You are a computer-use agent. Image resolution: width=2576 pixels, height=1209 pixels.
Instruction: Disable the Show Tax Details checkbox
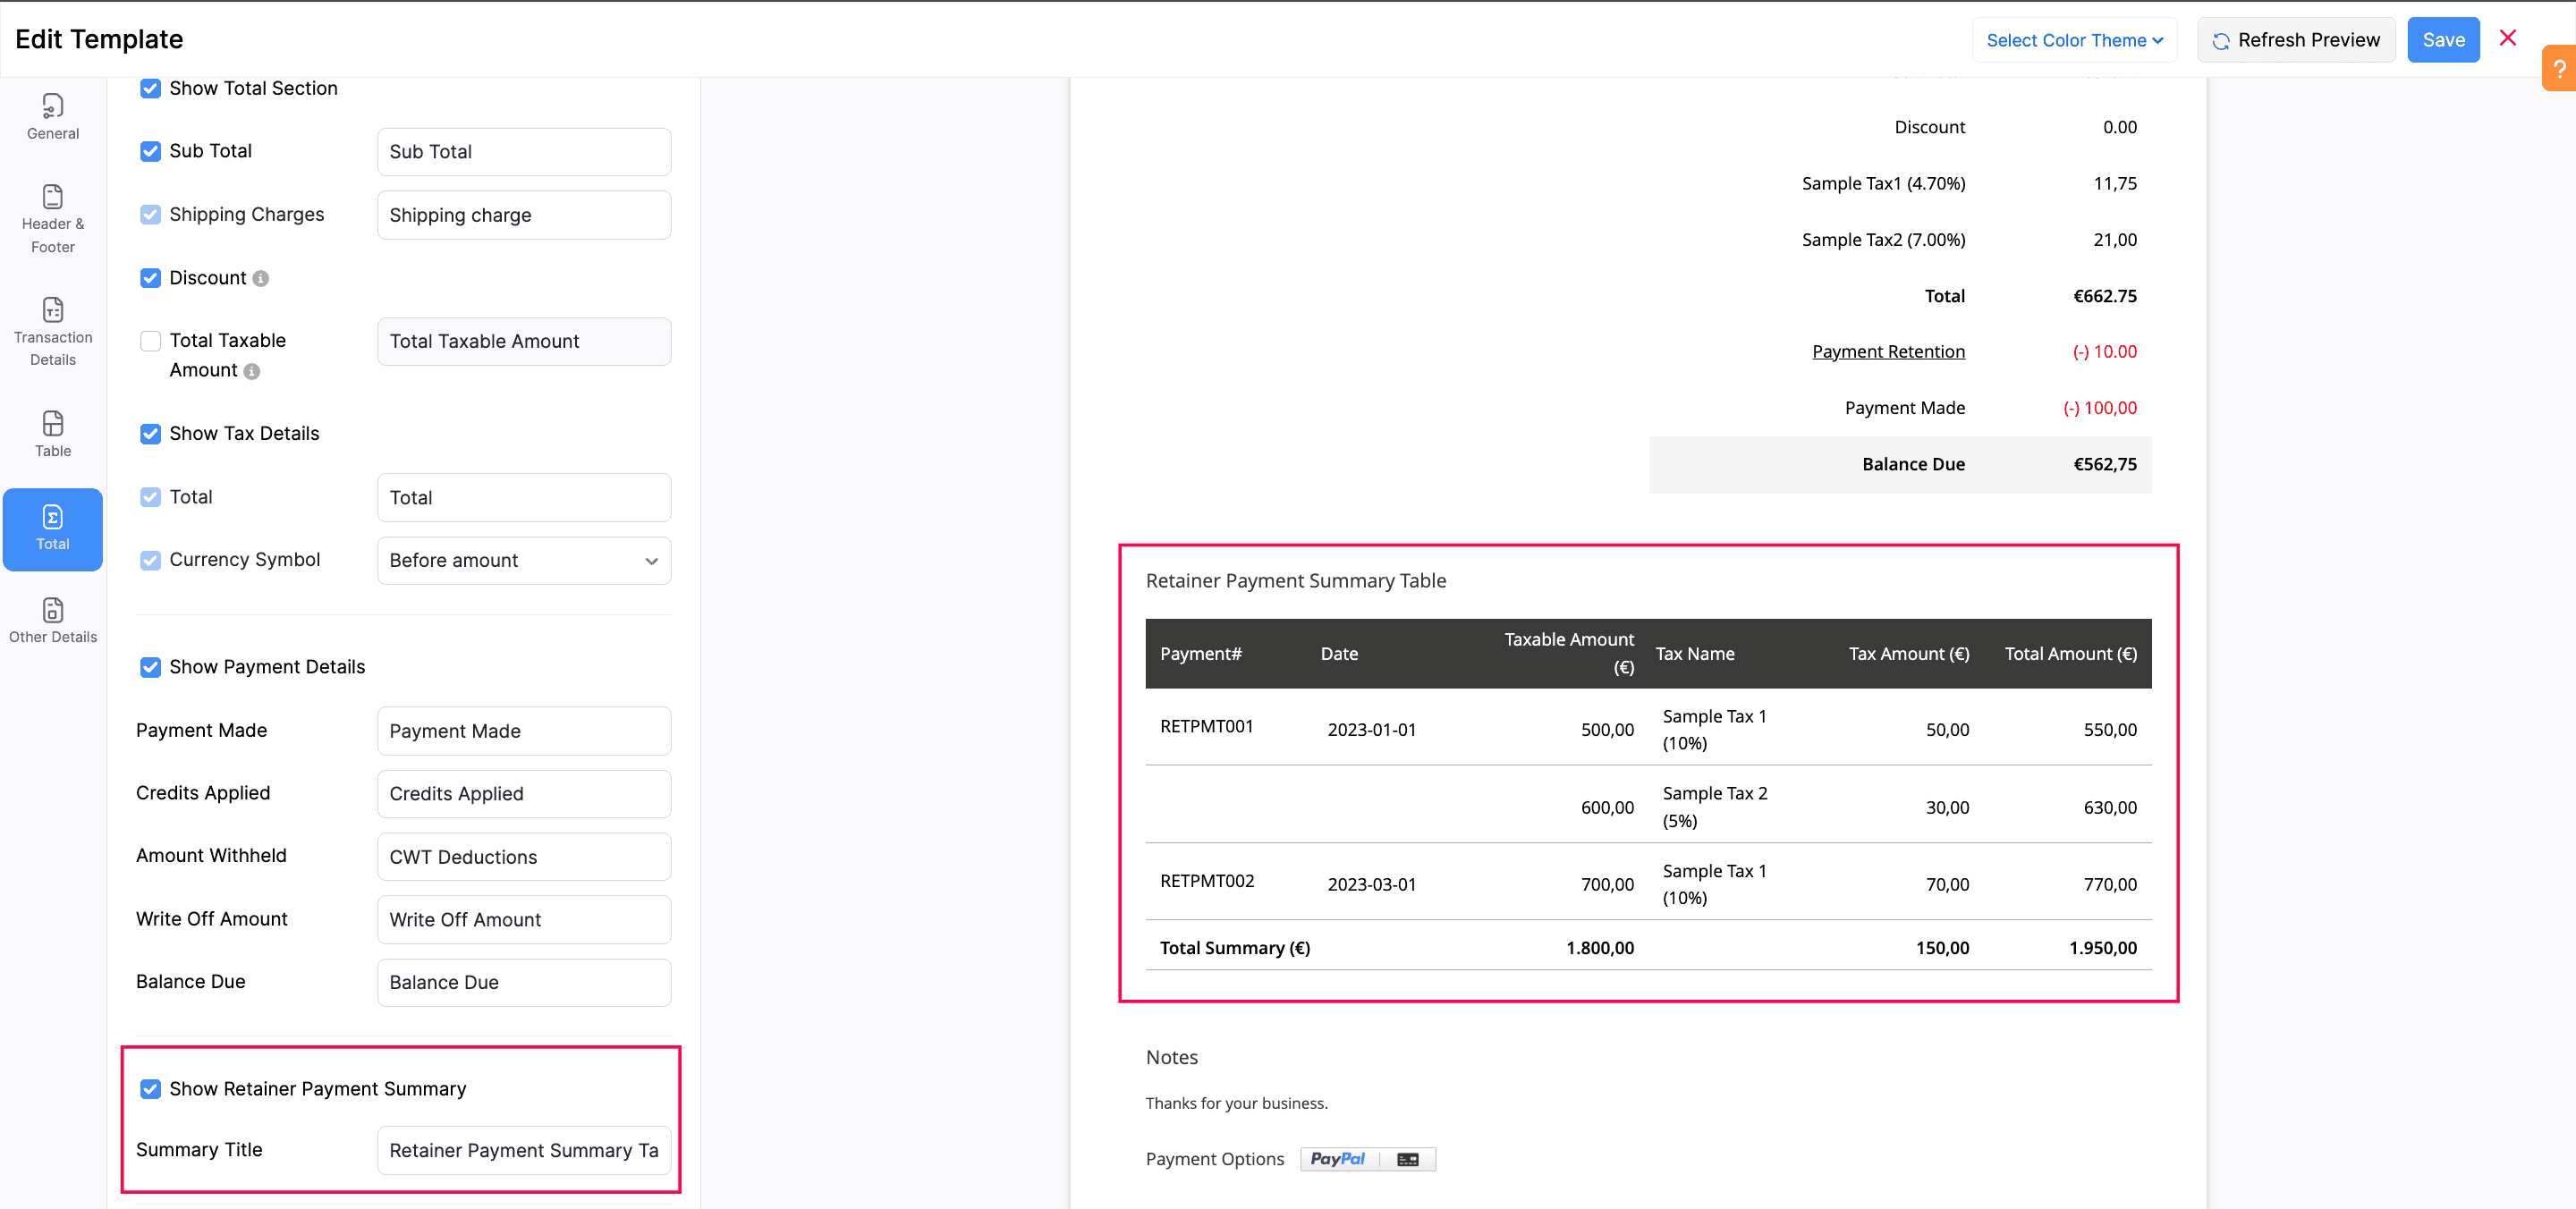pos(150,434)
